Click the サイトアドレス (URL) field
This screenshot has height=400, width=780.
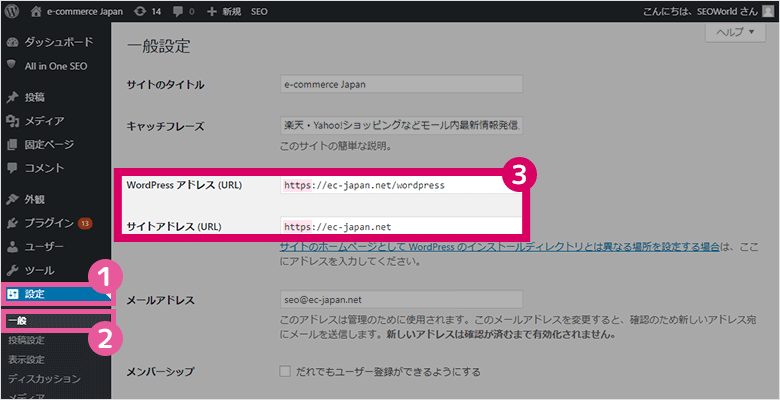click(400, 226)
